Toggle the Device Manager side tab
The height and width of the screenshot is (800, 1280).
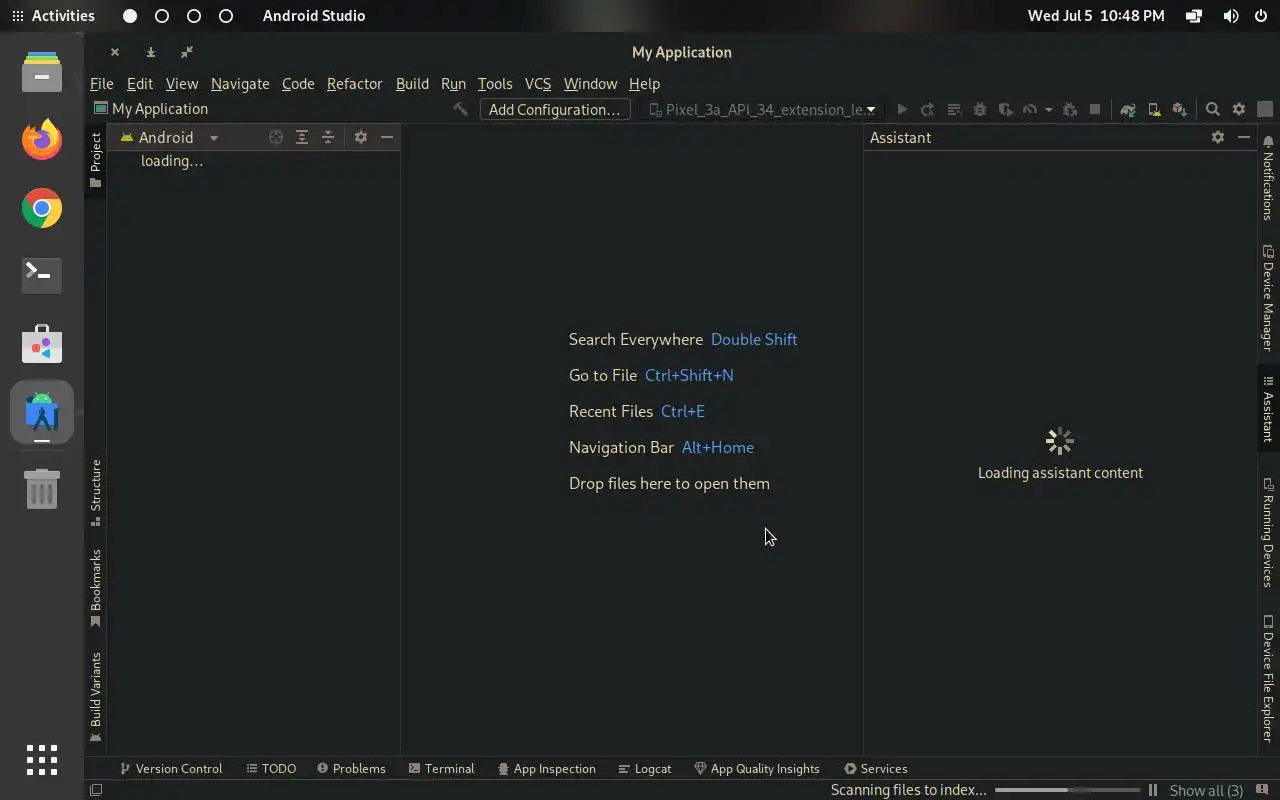[1268, 298]
